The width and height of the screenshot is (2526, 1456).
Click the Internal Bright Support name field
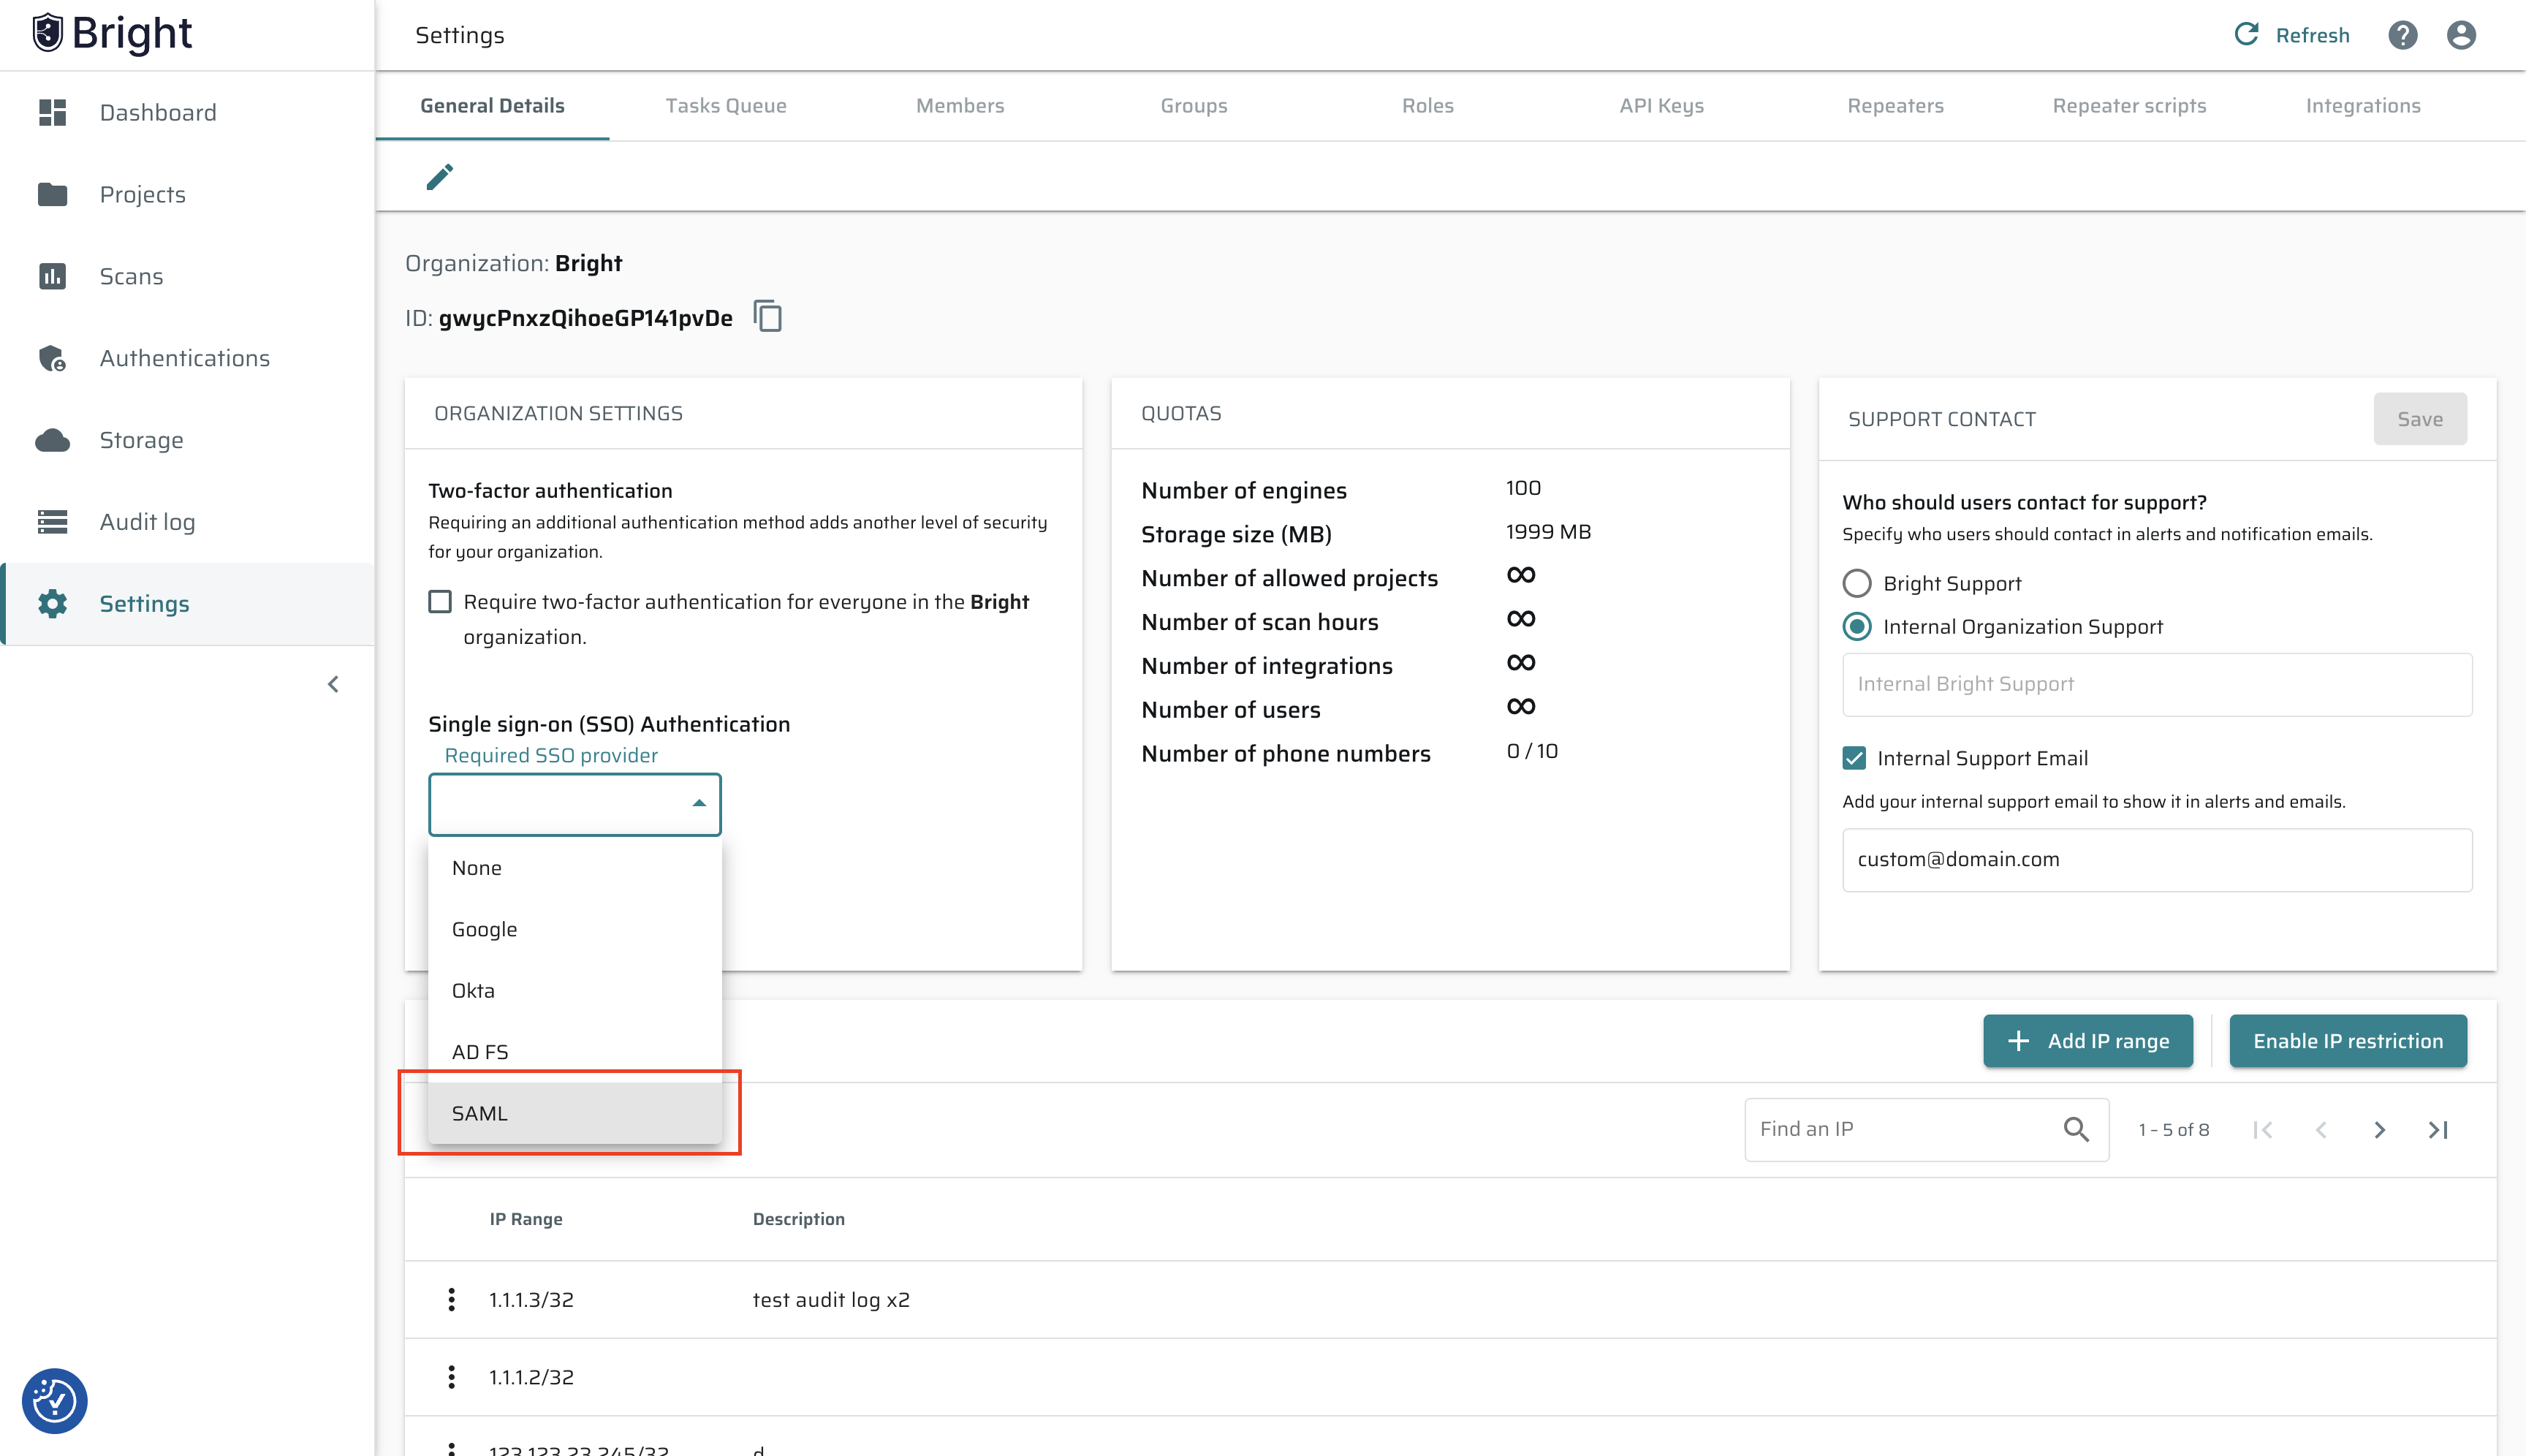(2157, 684)
